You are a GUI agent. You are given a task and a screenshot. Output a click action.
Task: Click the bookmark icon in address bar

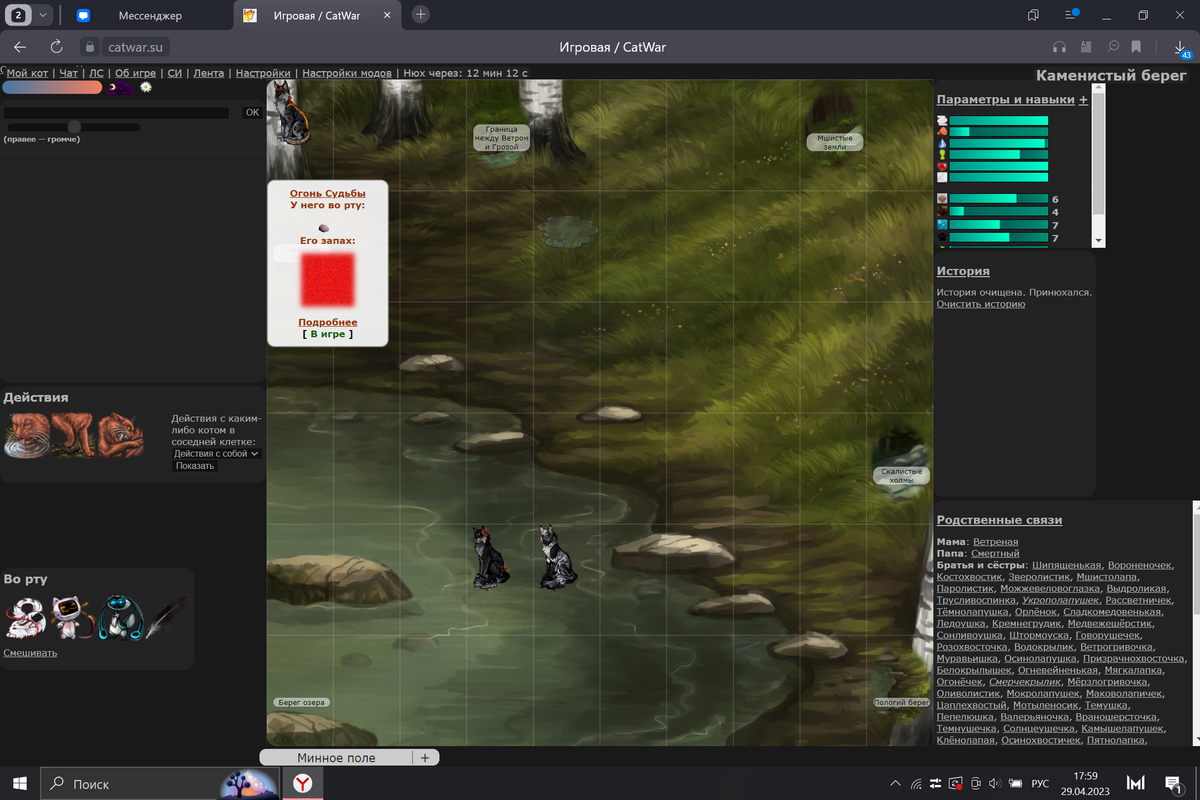click(x=1136, y=47)
